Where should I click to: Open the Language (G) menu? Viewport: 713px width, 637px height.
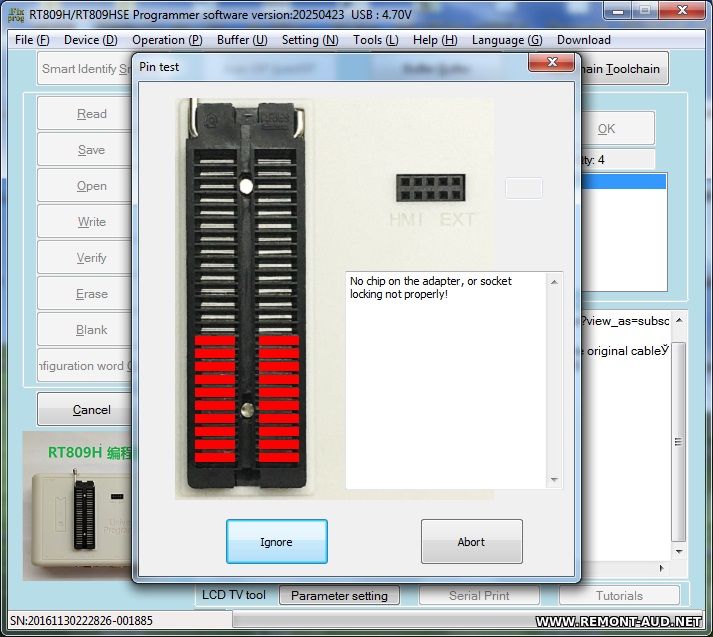[x=507, y=40]
